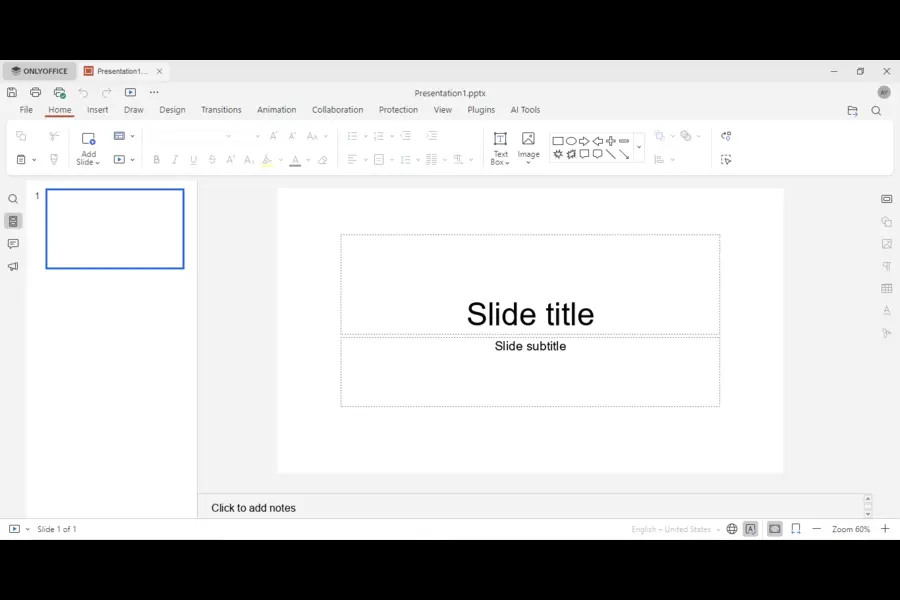Click the Fit to width icon

[x=796, y=529]
